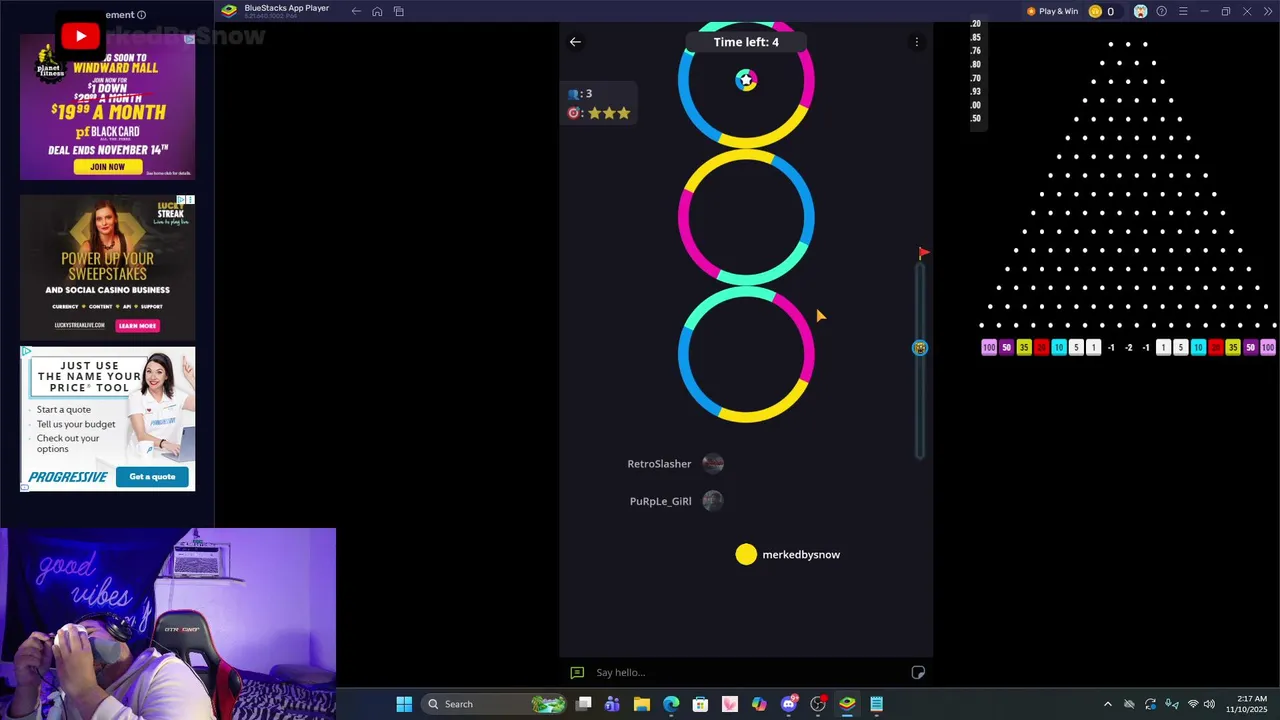
Task: Show hidden system tray icons
Action: click(x=1107, y=704)
